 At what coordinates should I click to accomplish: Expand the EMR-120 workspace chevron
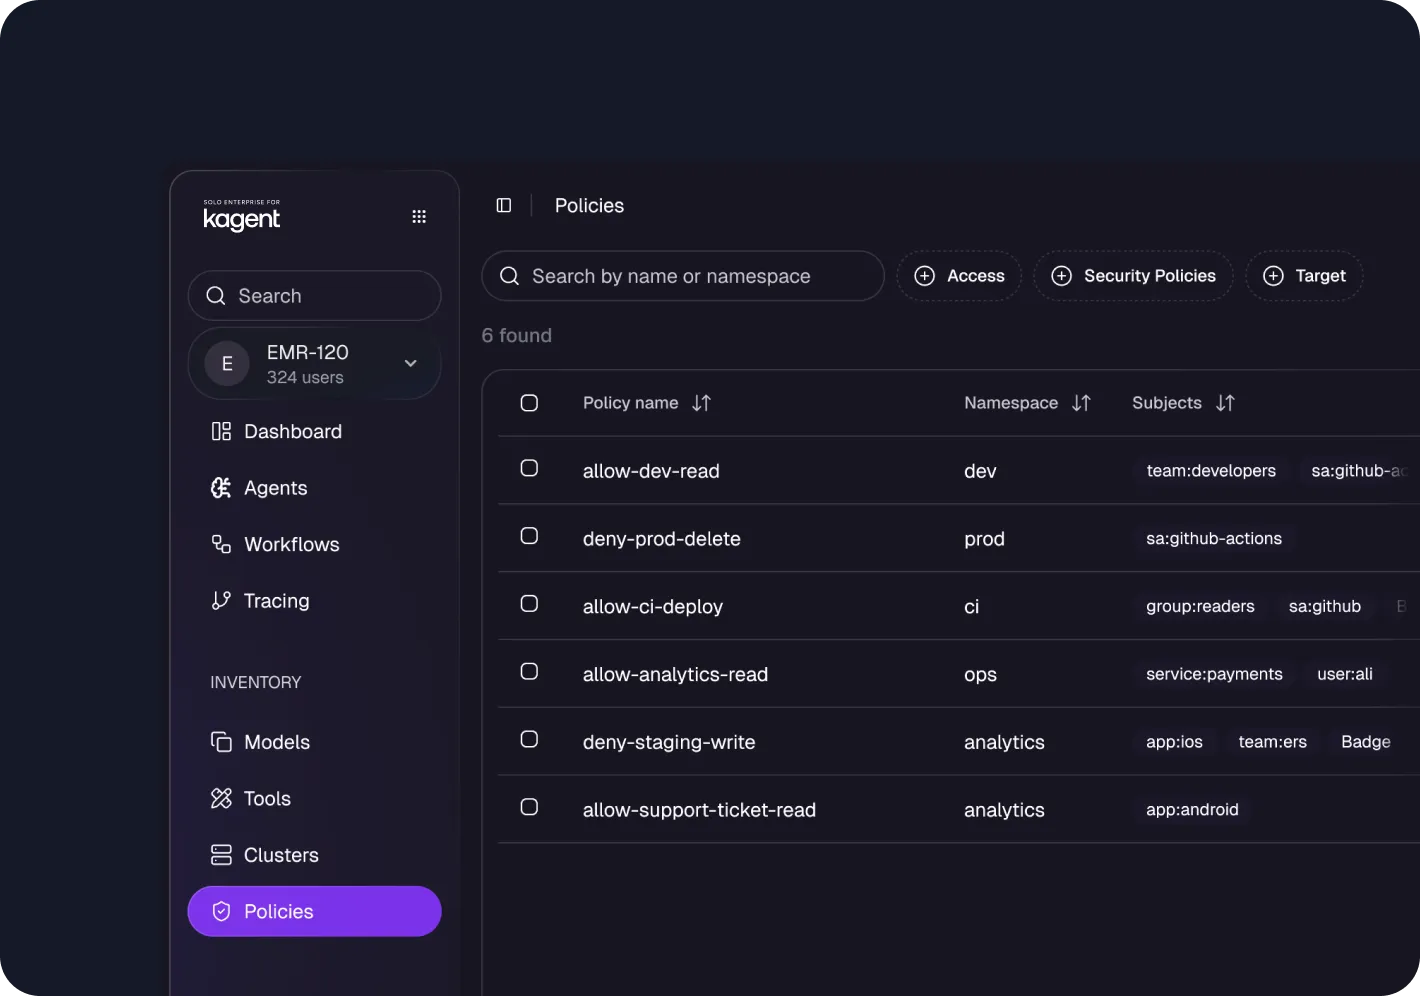(410, 363)
